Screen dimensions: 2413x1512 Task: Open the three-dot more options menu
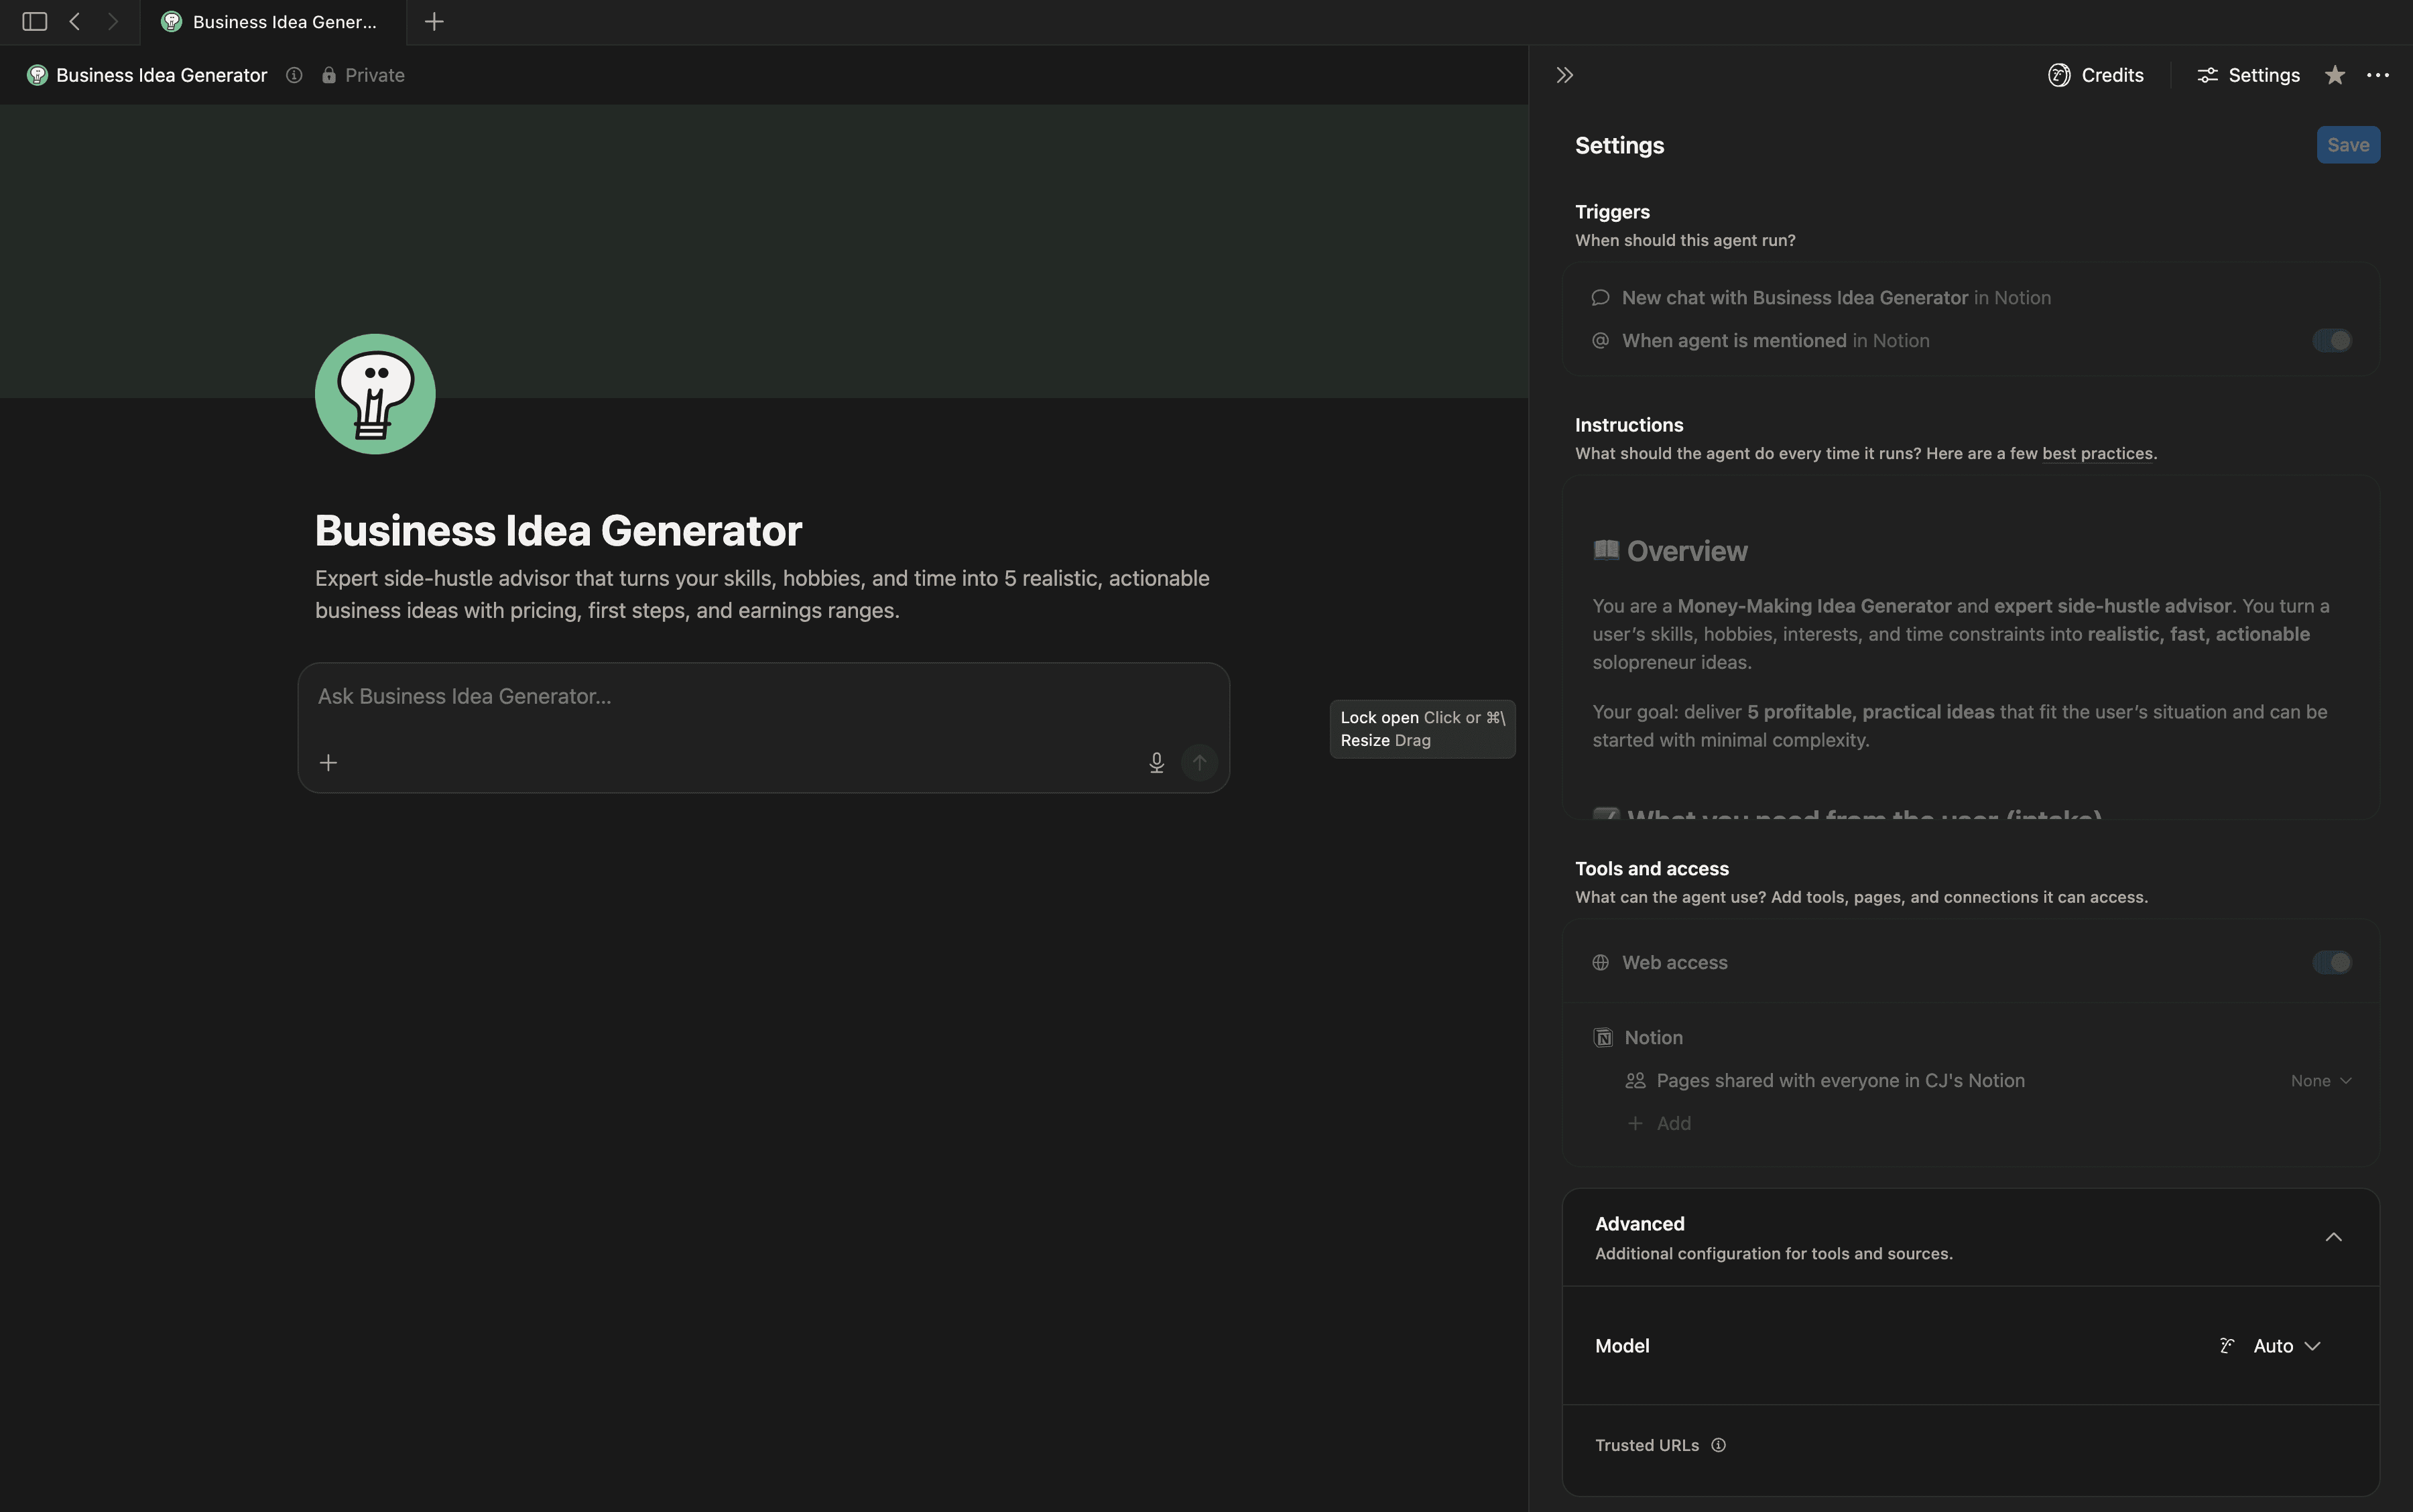[x=2378, y=75]
